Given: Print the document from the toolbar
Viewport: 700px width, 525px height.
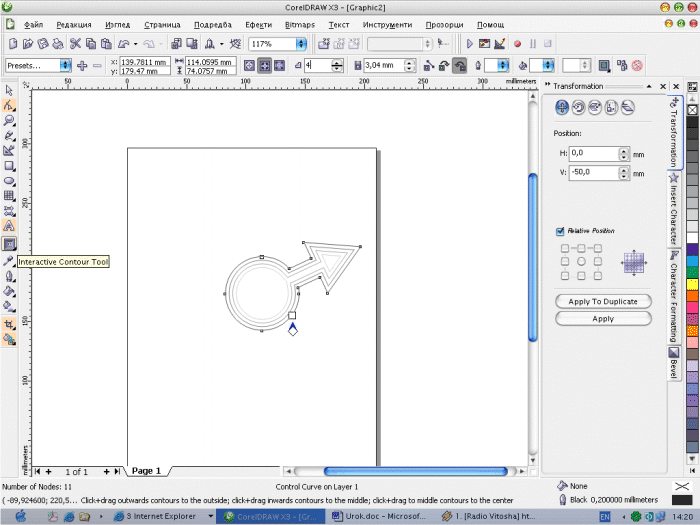Looking at the screenshot, I should point(58,43).
